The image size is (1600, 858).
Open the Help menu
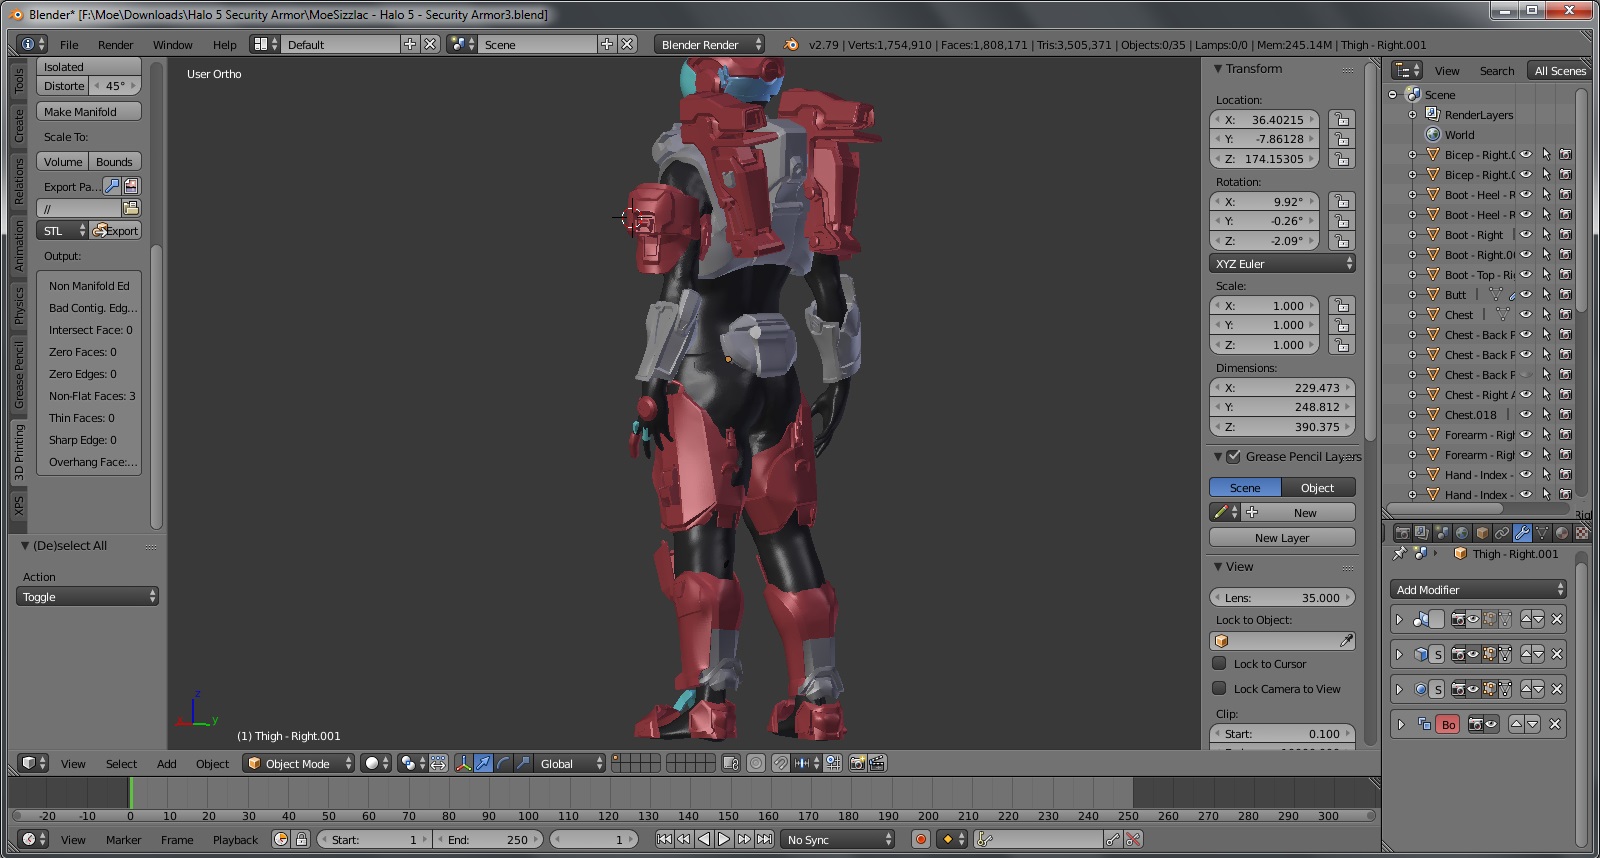(x=225, y=44)
